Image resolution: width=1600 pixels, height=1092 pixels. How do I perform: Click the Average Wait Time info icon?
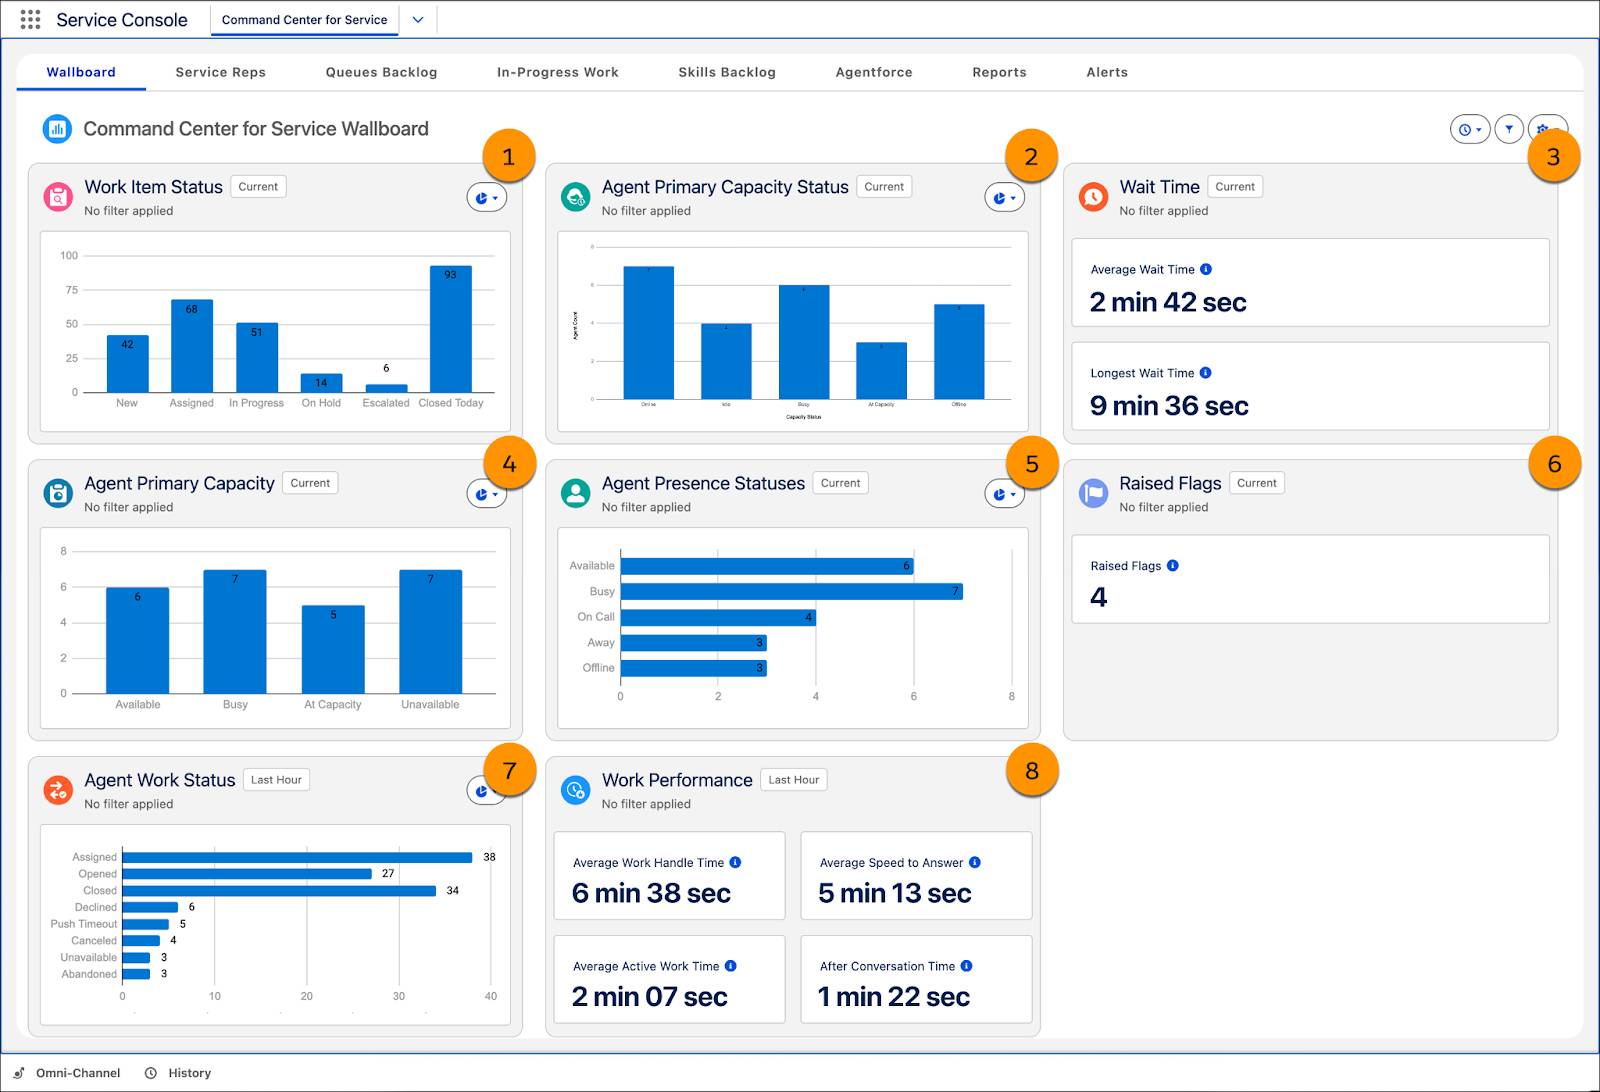point(1206,269)
